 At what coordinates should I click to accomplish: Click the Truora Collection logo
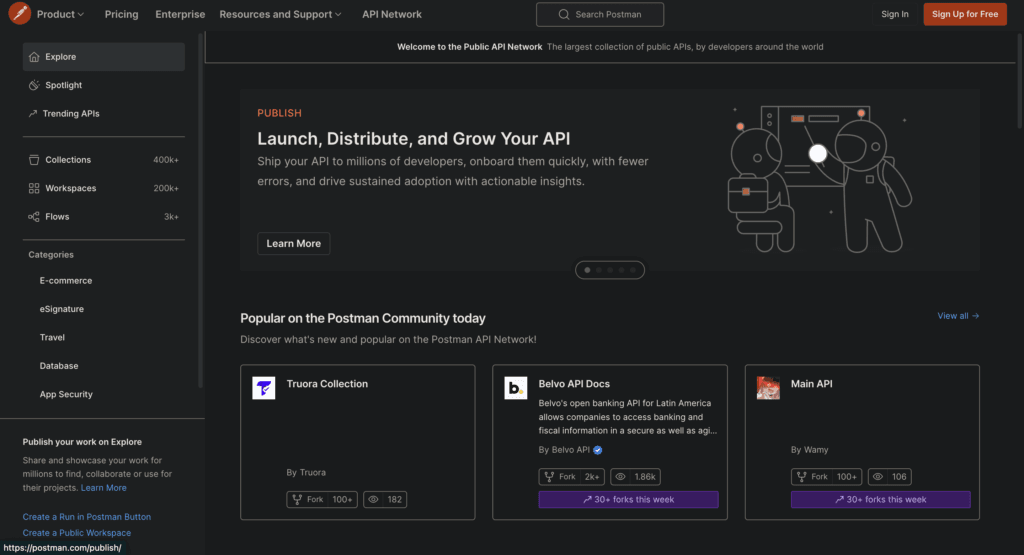[264, 388]
